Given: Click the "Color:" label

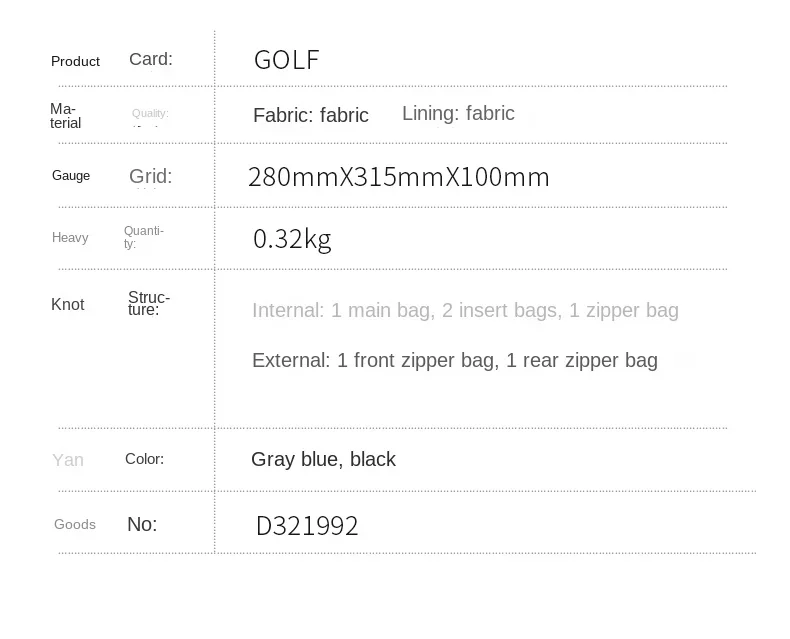Looking at the screenshot, I should point(144,459).
